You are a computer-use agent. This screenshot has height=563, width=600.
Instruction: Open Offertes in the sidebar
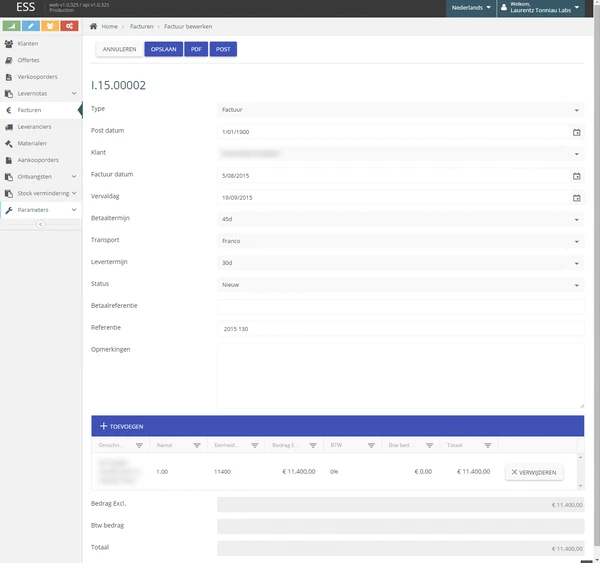click(41, 60)
